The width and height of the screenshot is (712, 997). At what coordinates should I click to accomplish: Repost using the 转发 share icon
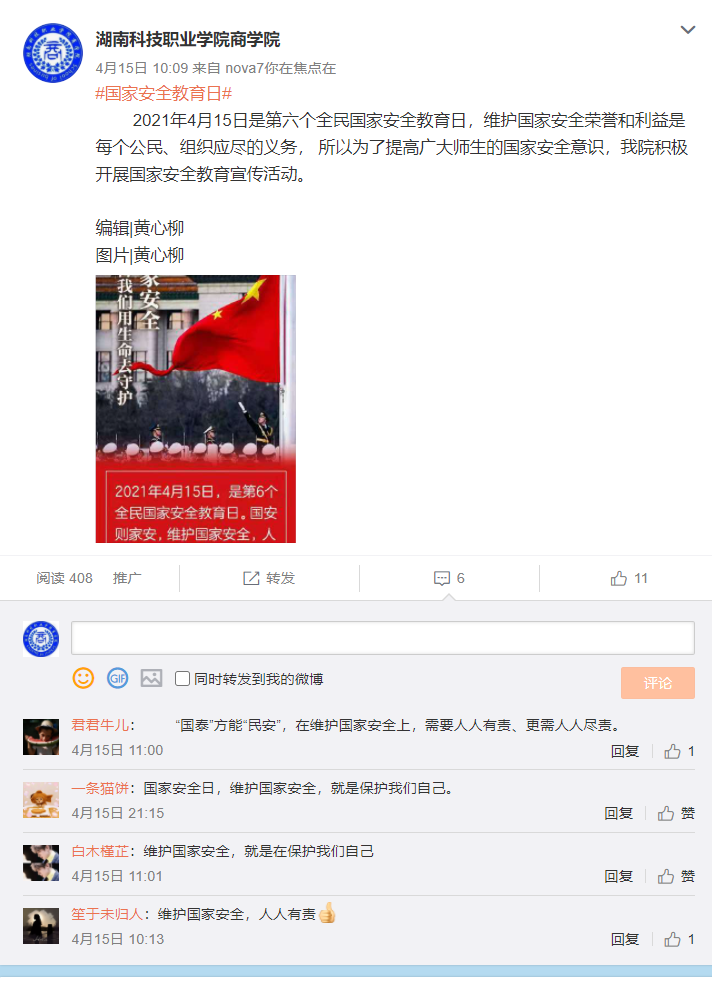[269, 578]
